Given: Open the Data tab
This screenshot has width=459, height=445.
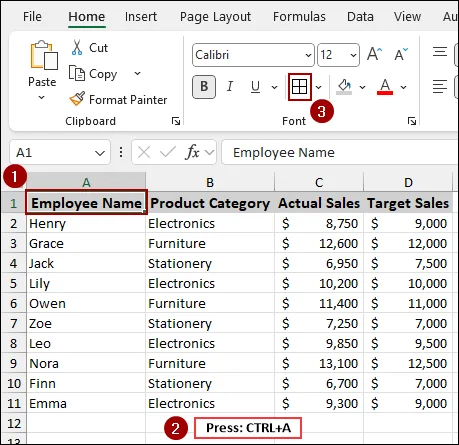Looking at the screenshot, I should pyautogui.click(x=360, y=17).
